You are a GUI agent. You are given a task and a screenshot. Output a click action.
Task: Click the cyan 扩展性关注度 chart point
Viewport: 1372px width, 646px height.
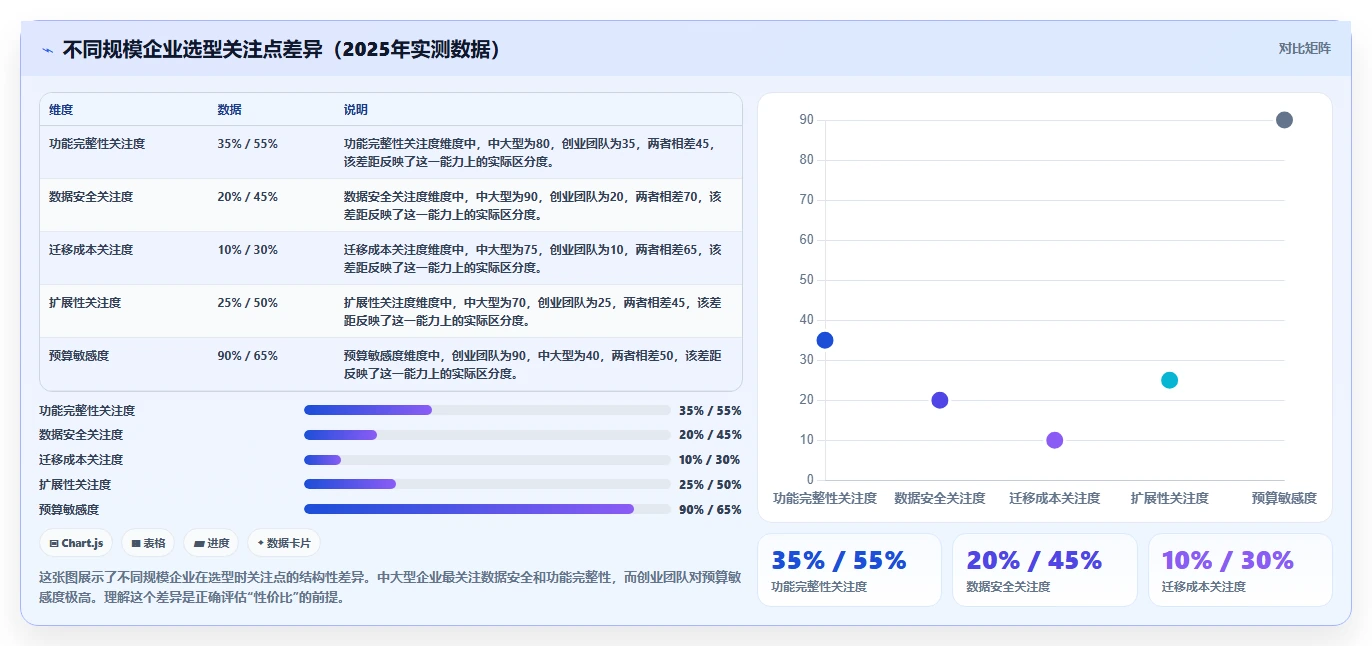1169,380
